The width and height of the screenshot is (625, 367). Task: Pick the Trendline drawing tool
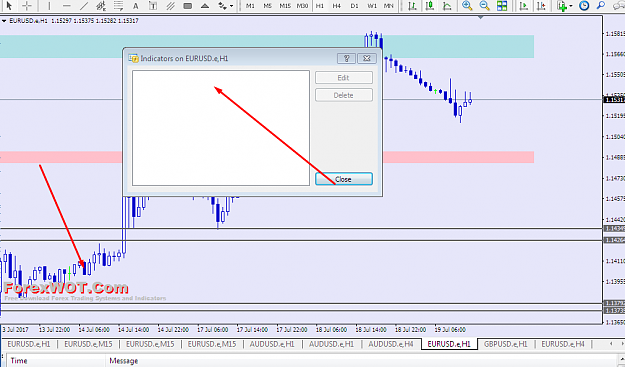tap(84, 6)
